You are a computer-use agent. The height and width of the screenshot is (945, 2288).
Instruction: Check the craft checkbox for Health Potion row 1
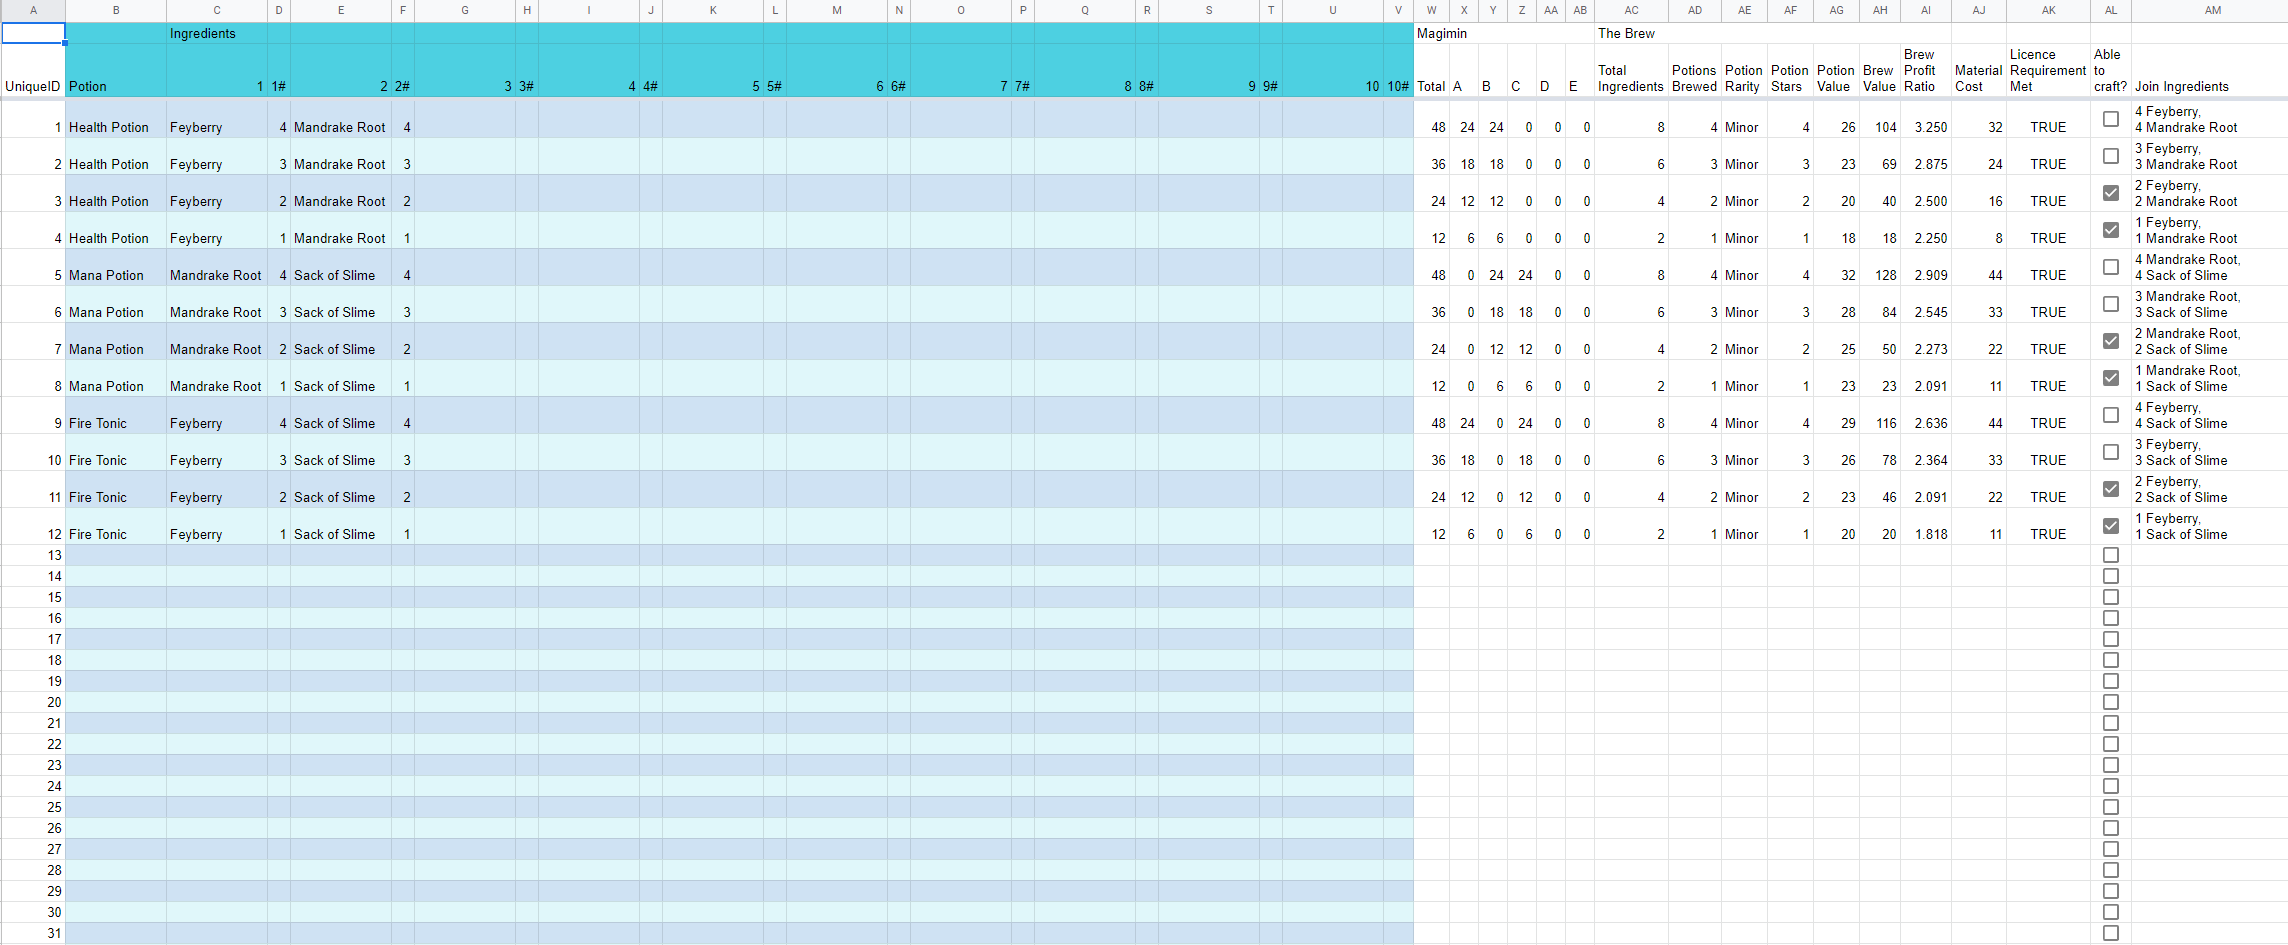[x=2110, y=119]
